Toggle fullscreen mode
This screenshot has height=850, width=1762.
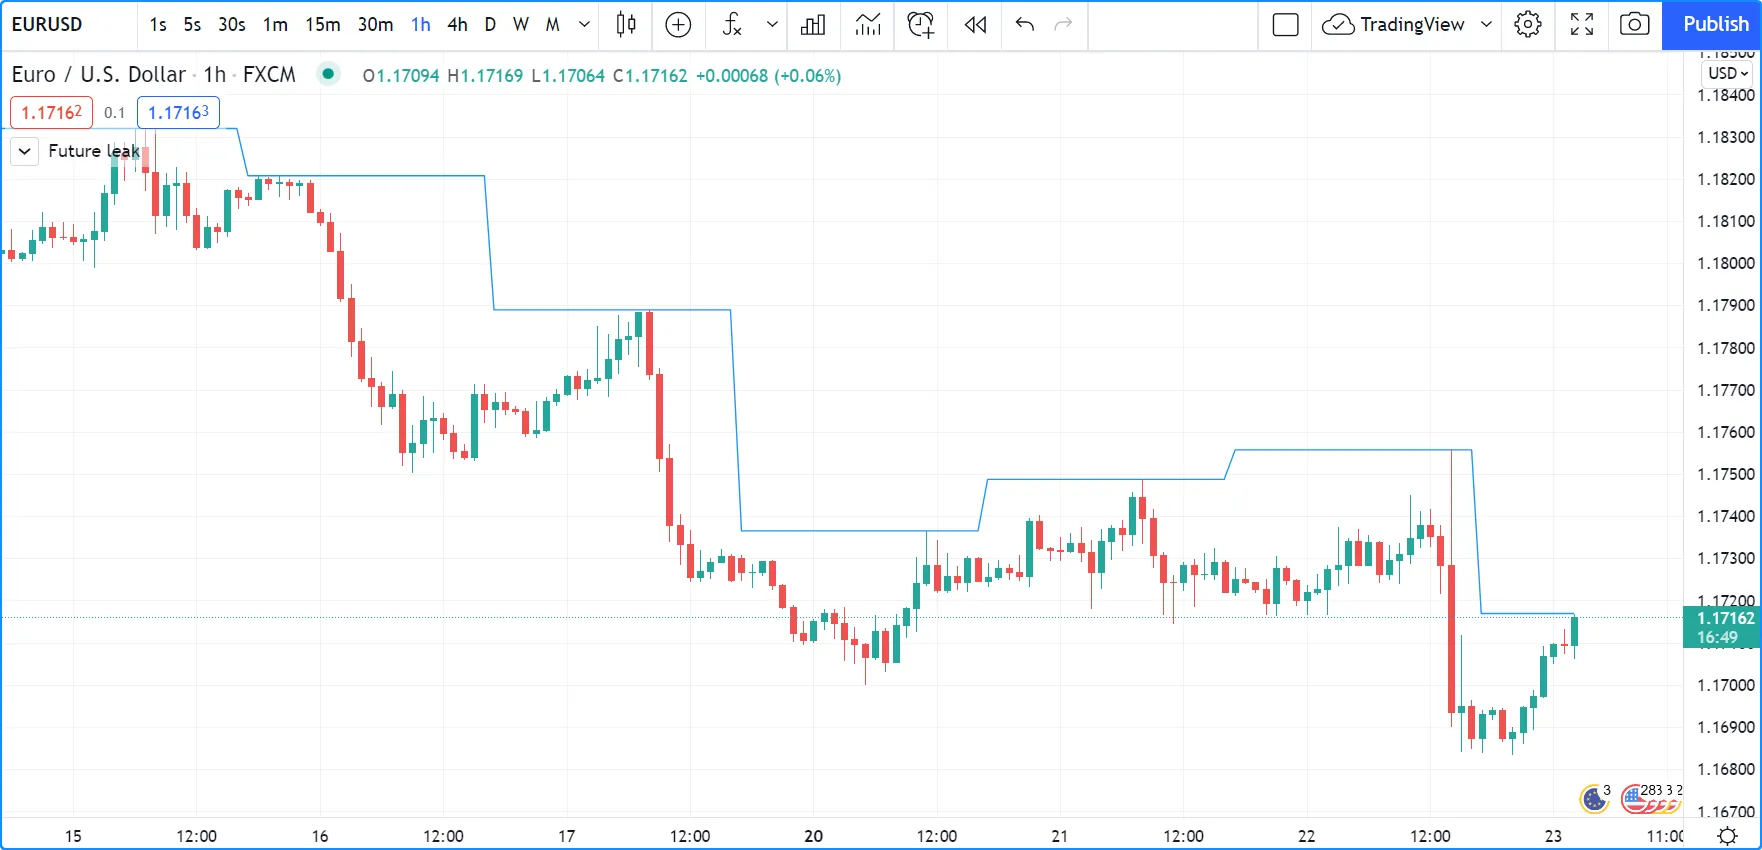pyautogui.click(x=1581, y=25)
